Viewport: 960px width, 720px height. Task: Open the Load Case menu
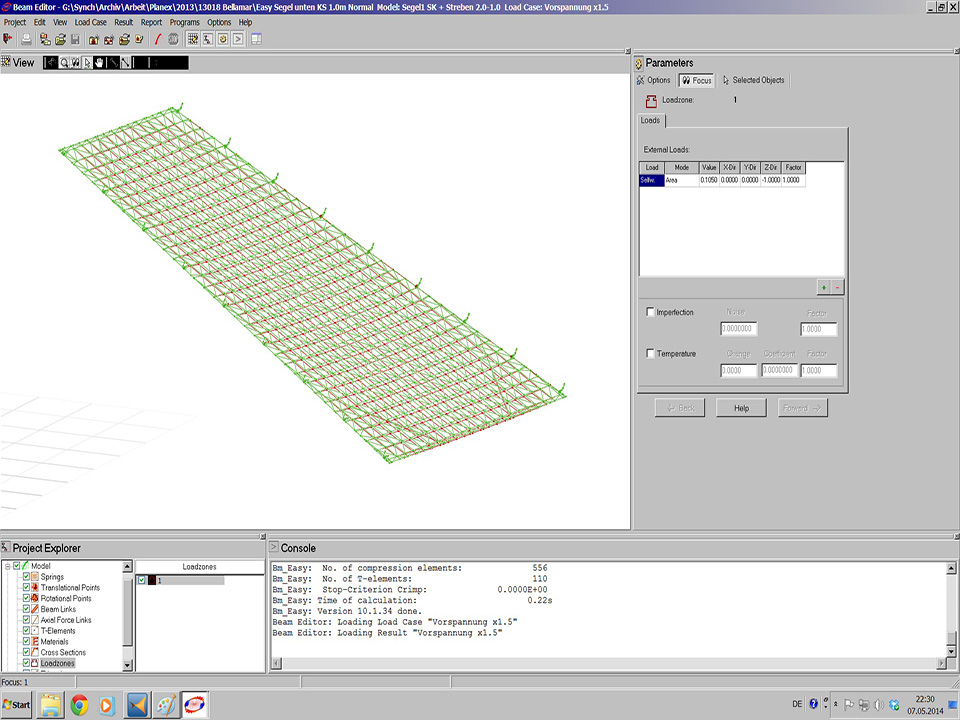91,22
